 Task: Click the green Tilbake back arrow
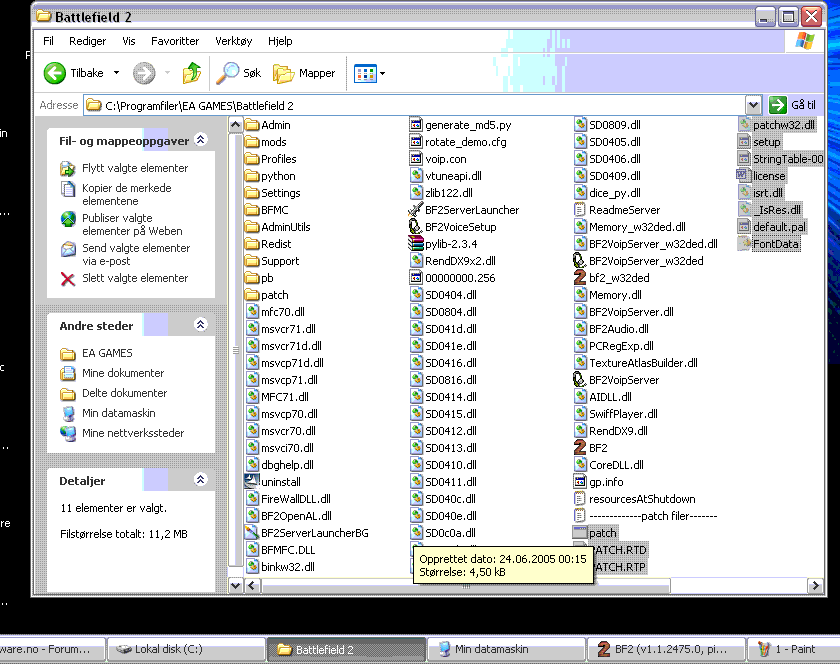pos(55,73)
